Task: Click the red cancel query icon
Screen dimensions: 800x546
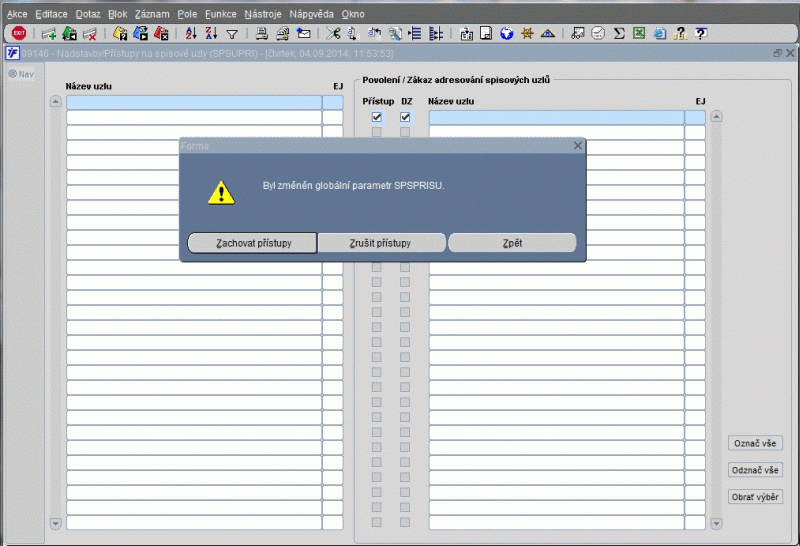Action: click(x=161, y=34)
